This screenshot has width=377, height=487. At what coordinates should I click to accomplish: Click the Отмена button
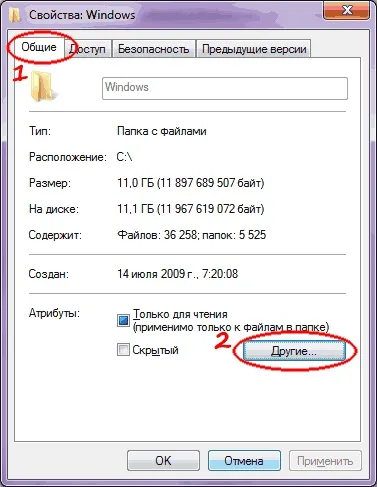point(244,461)
